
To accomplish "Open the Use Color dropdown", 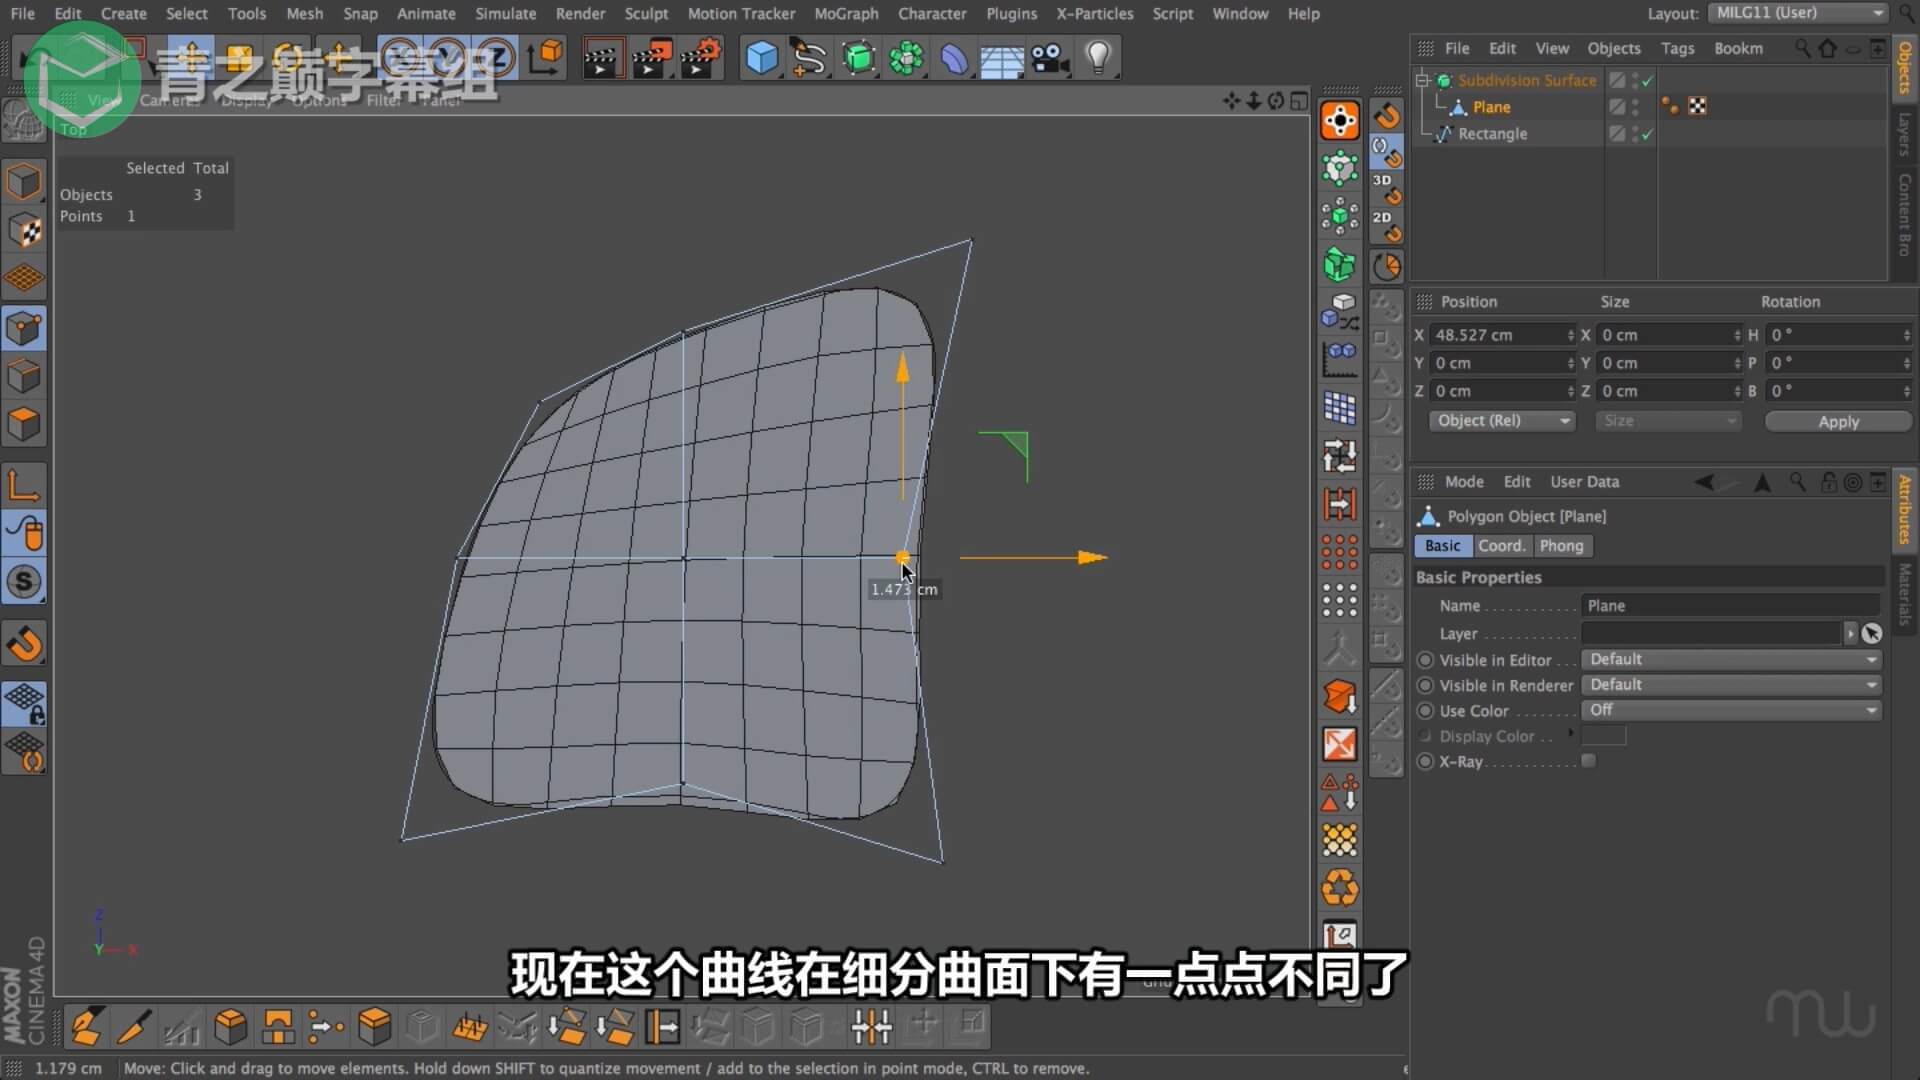I will [x=1731, y=710].
